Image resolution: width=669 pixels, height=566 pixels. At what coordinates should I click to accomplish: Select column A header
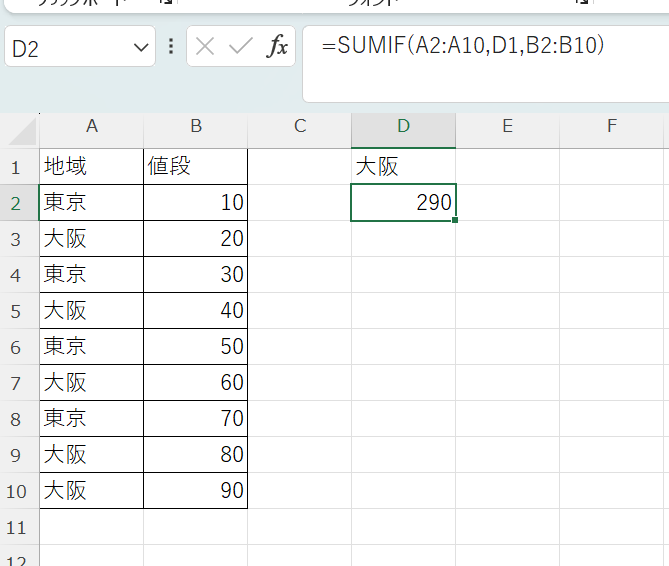pos(92,126)
